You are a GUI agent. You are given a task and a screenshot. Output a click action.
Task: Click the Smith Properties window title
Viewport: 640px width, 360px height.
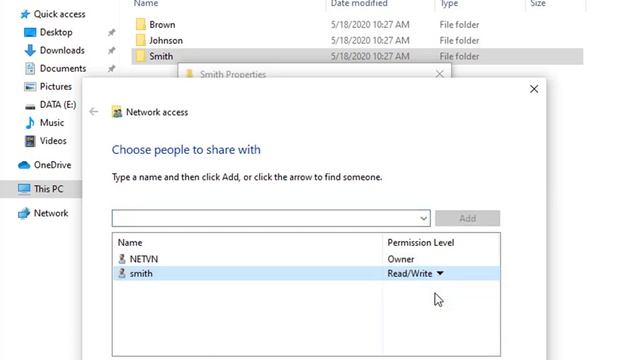click(233, 74)
